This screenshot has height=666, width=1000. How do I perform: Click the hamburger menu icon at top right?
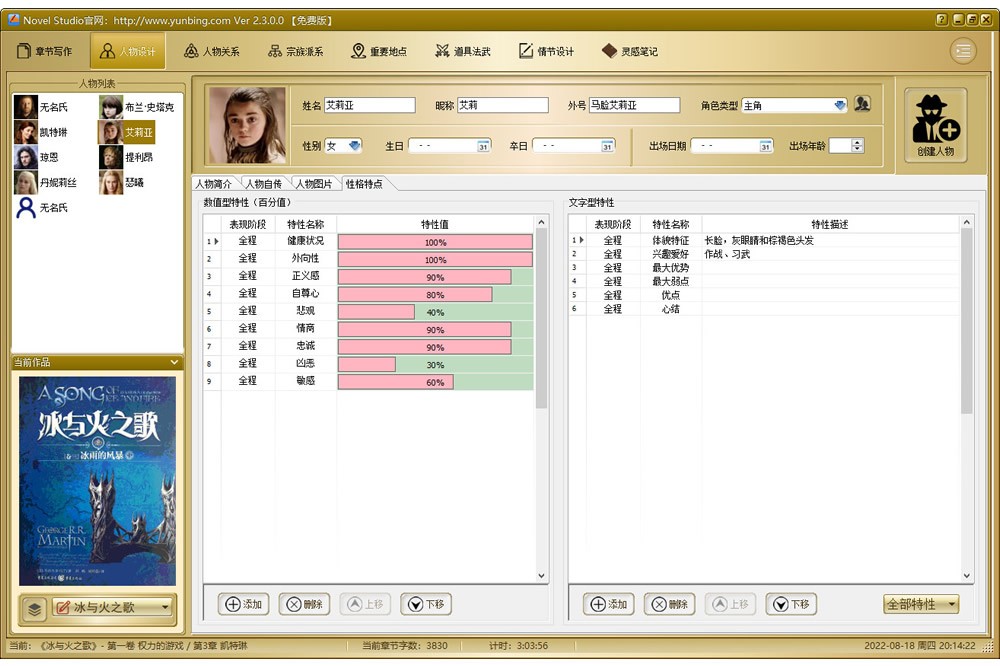[x=963, y=51]
